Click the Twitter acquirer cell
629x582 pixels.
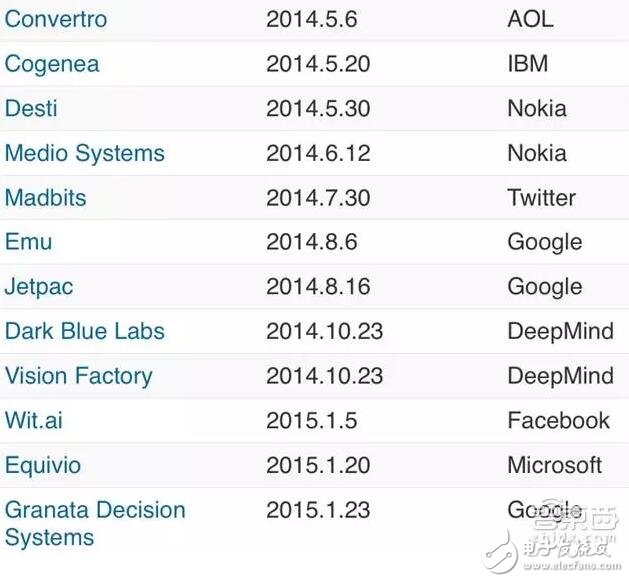tap(541, 197)
